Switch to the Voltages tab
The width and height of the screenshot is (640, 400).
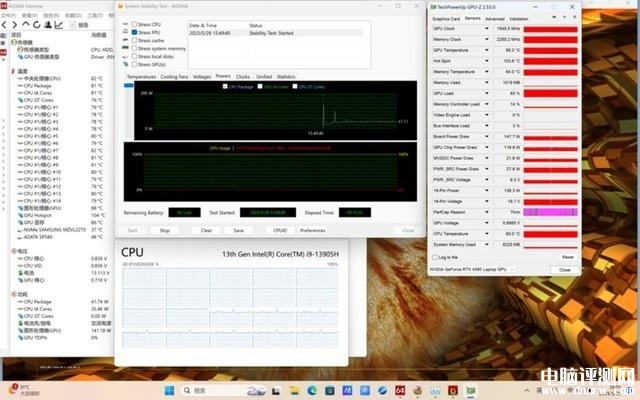(x=202, y=77)
